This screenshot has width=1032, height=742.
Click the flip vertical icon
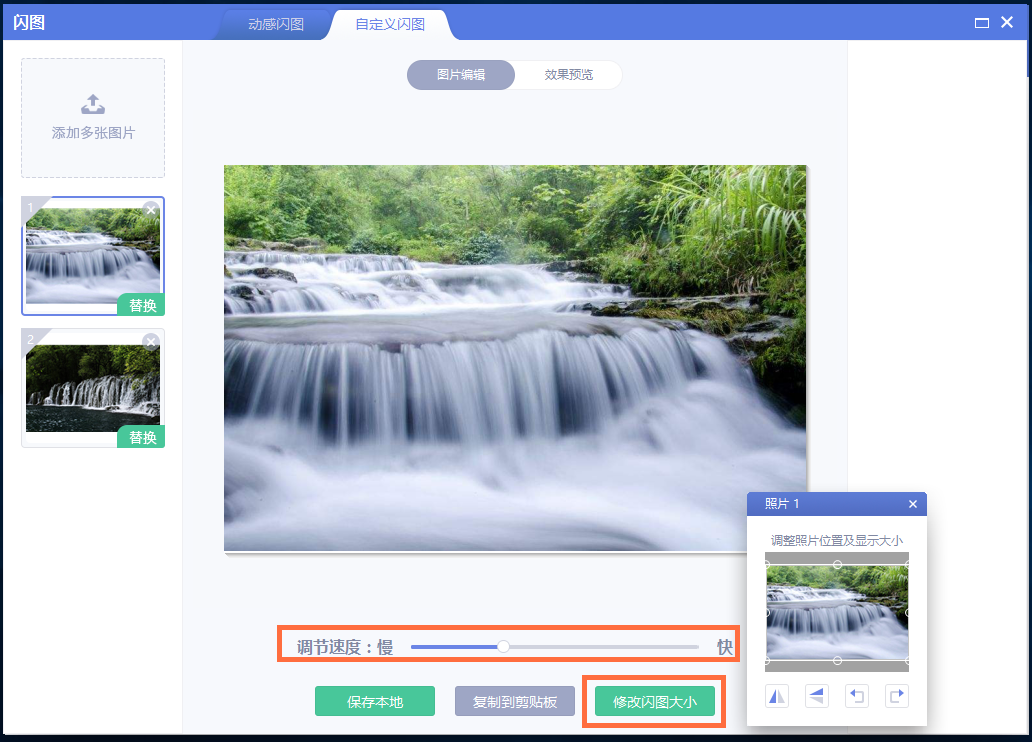[x=817, y=696]
